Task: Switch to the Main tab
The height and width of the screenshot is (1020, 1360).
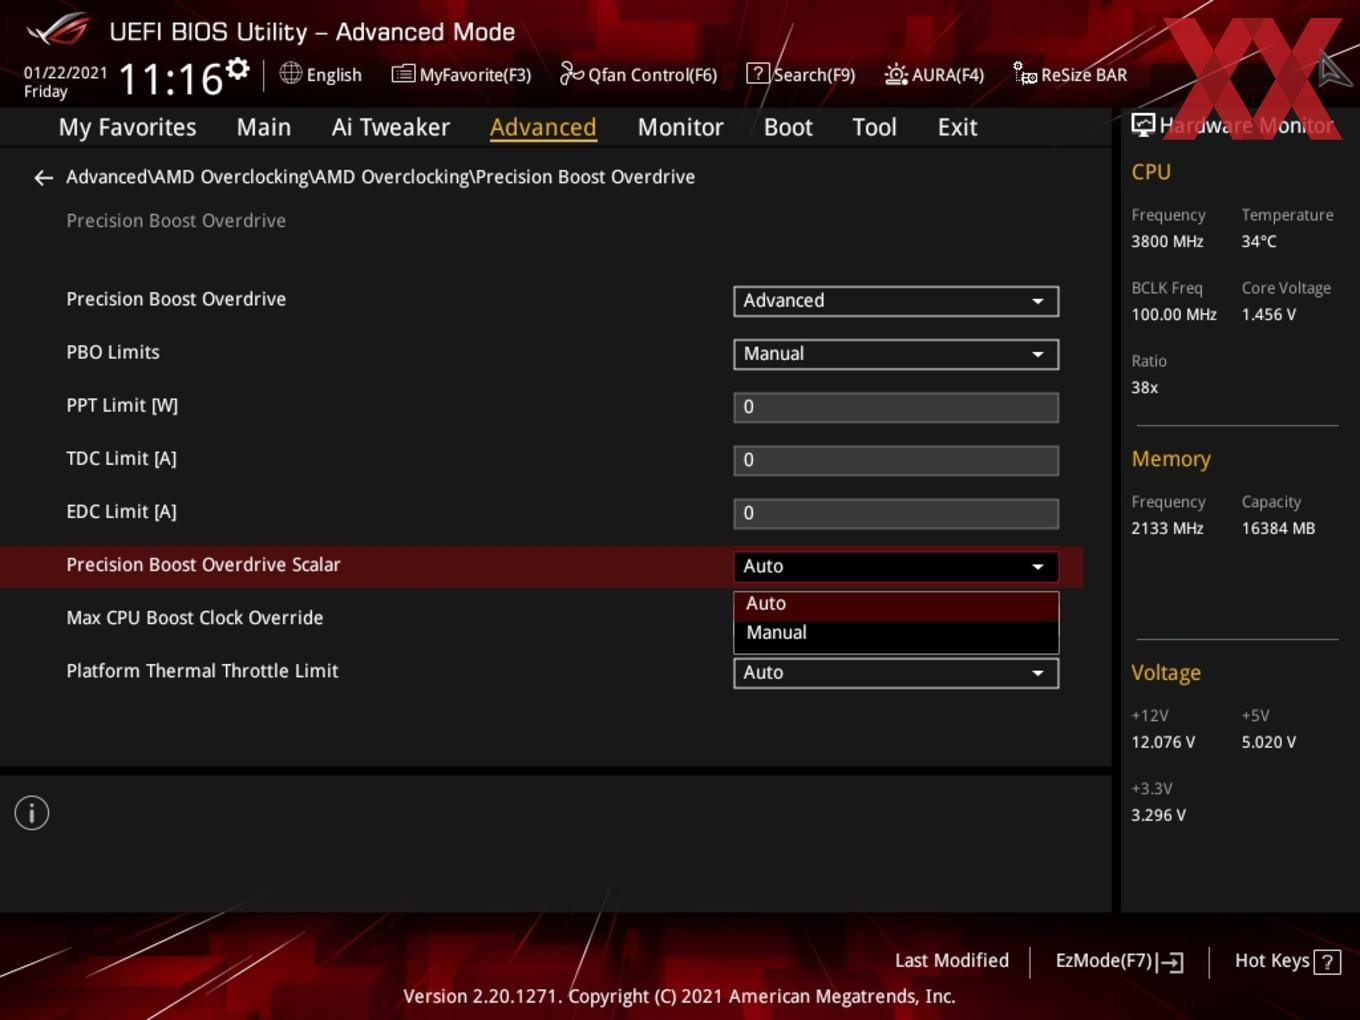Action: [x=264, y=127]
